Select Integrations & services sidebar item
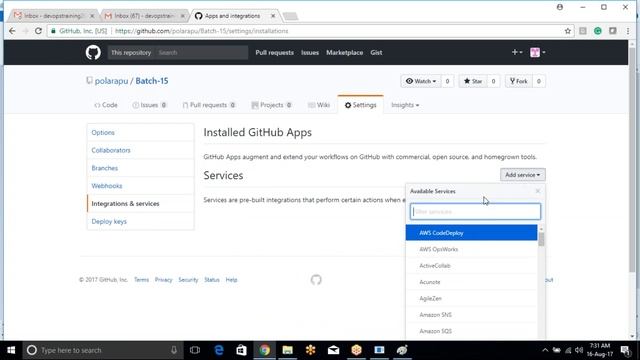 click(140, 203)
